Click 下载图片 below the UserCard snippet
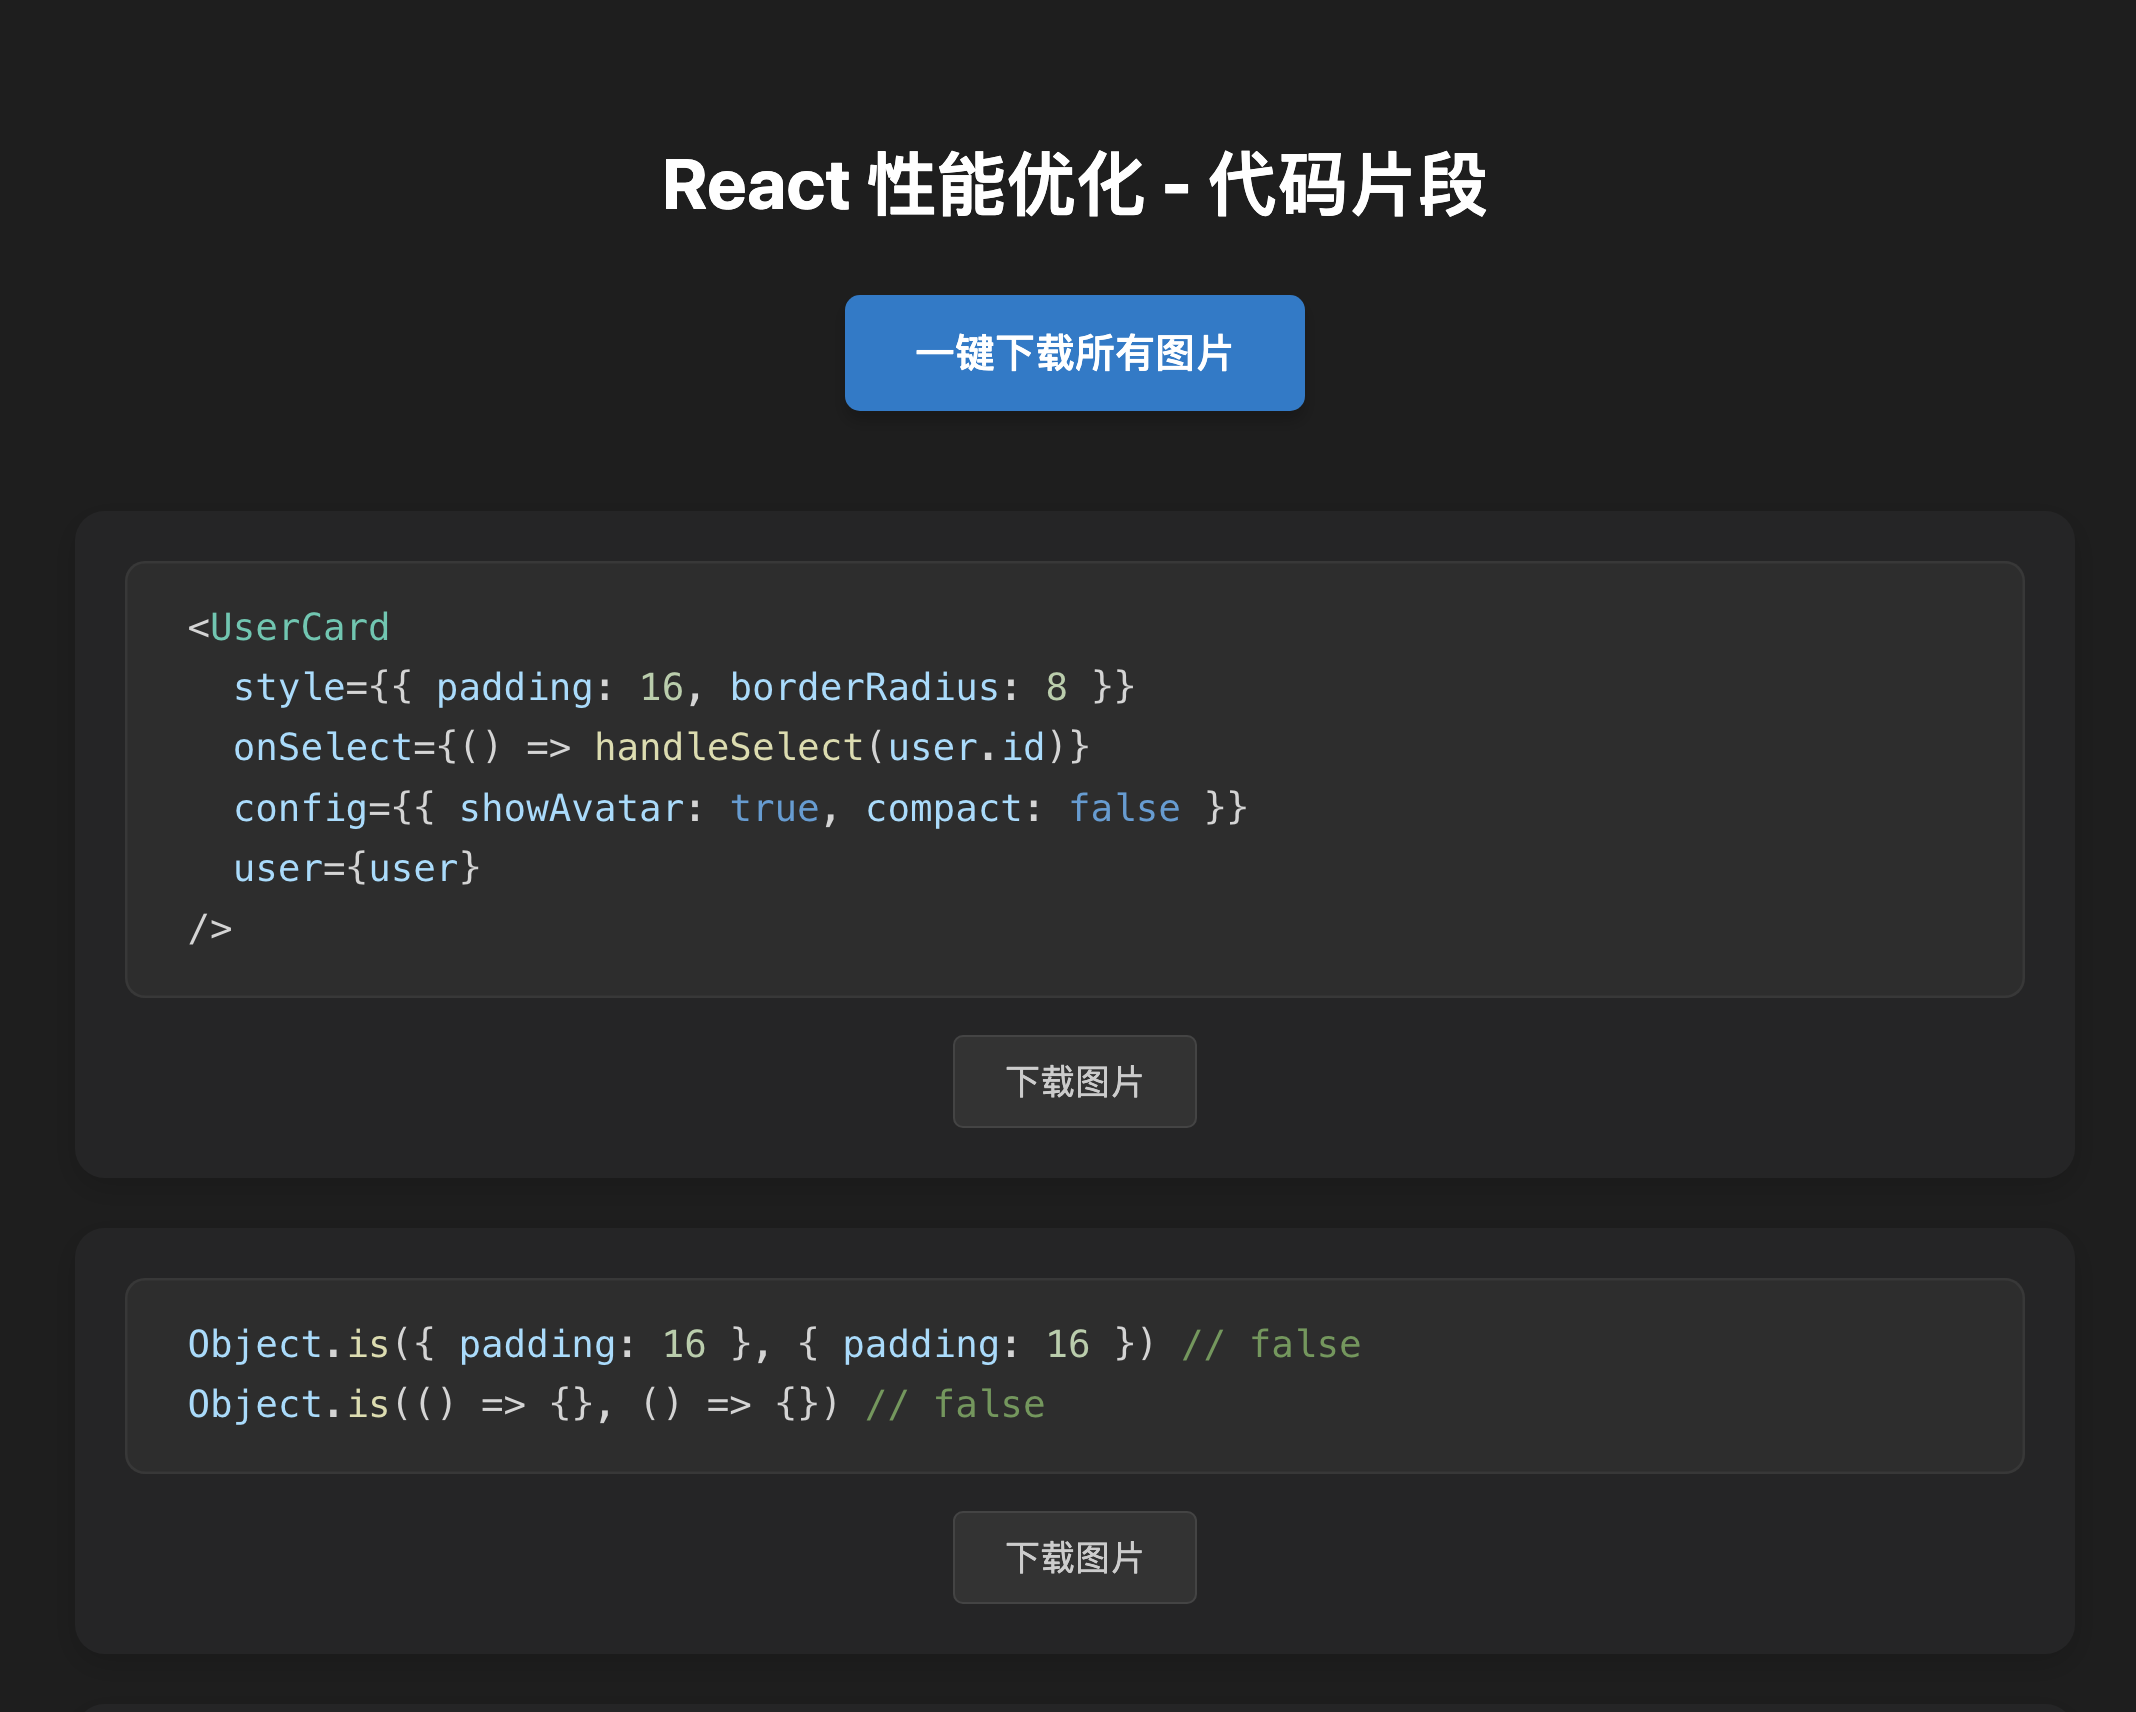This screenshot has height=1712, width=2136. (1074, 1082)
